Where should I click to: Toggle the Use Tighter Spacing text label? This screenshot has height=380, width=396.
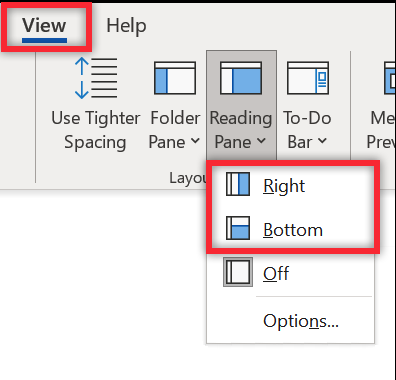[x=95, y=130]
